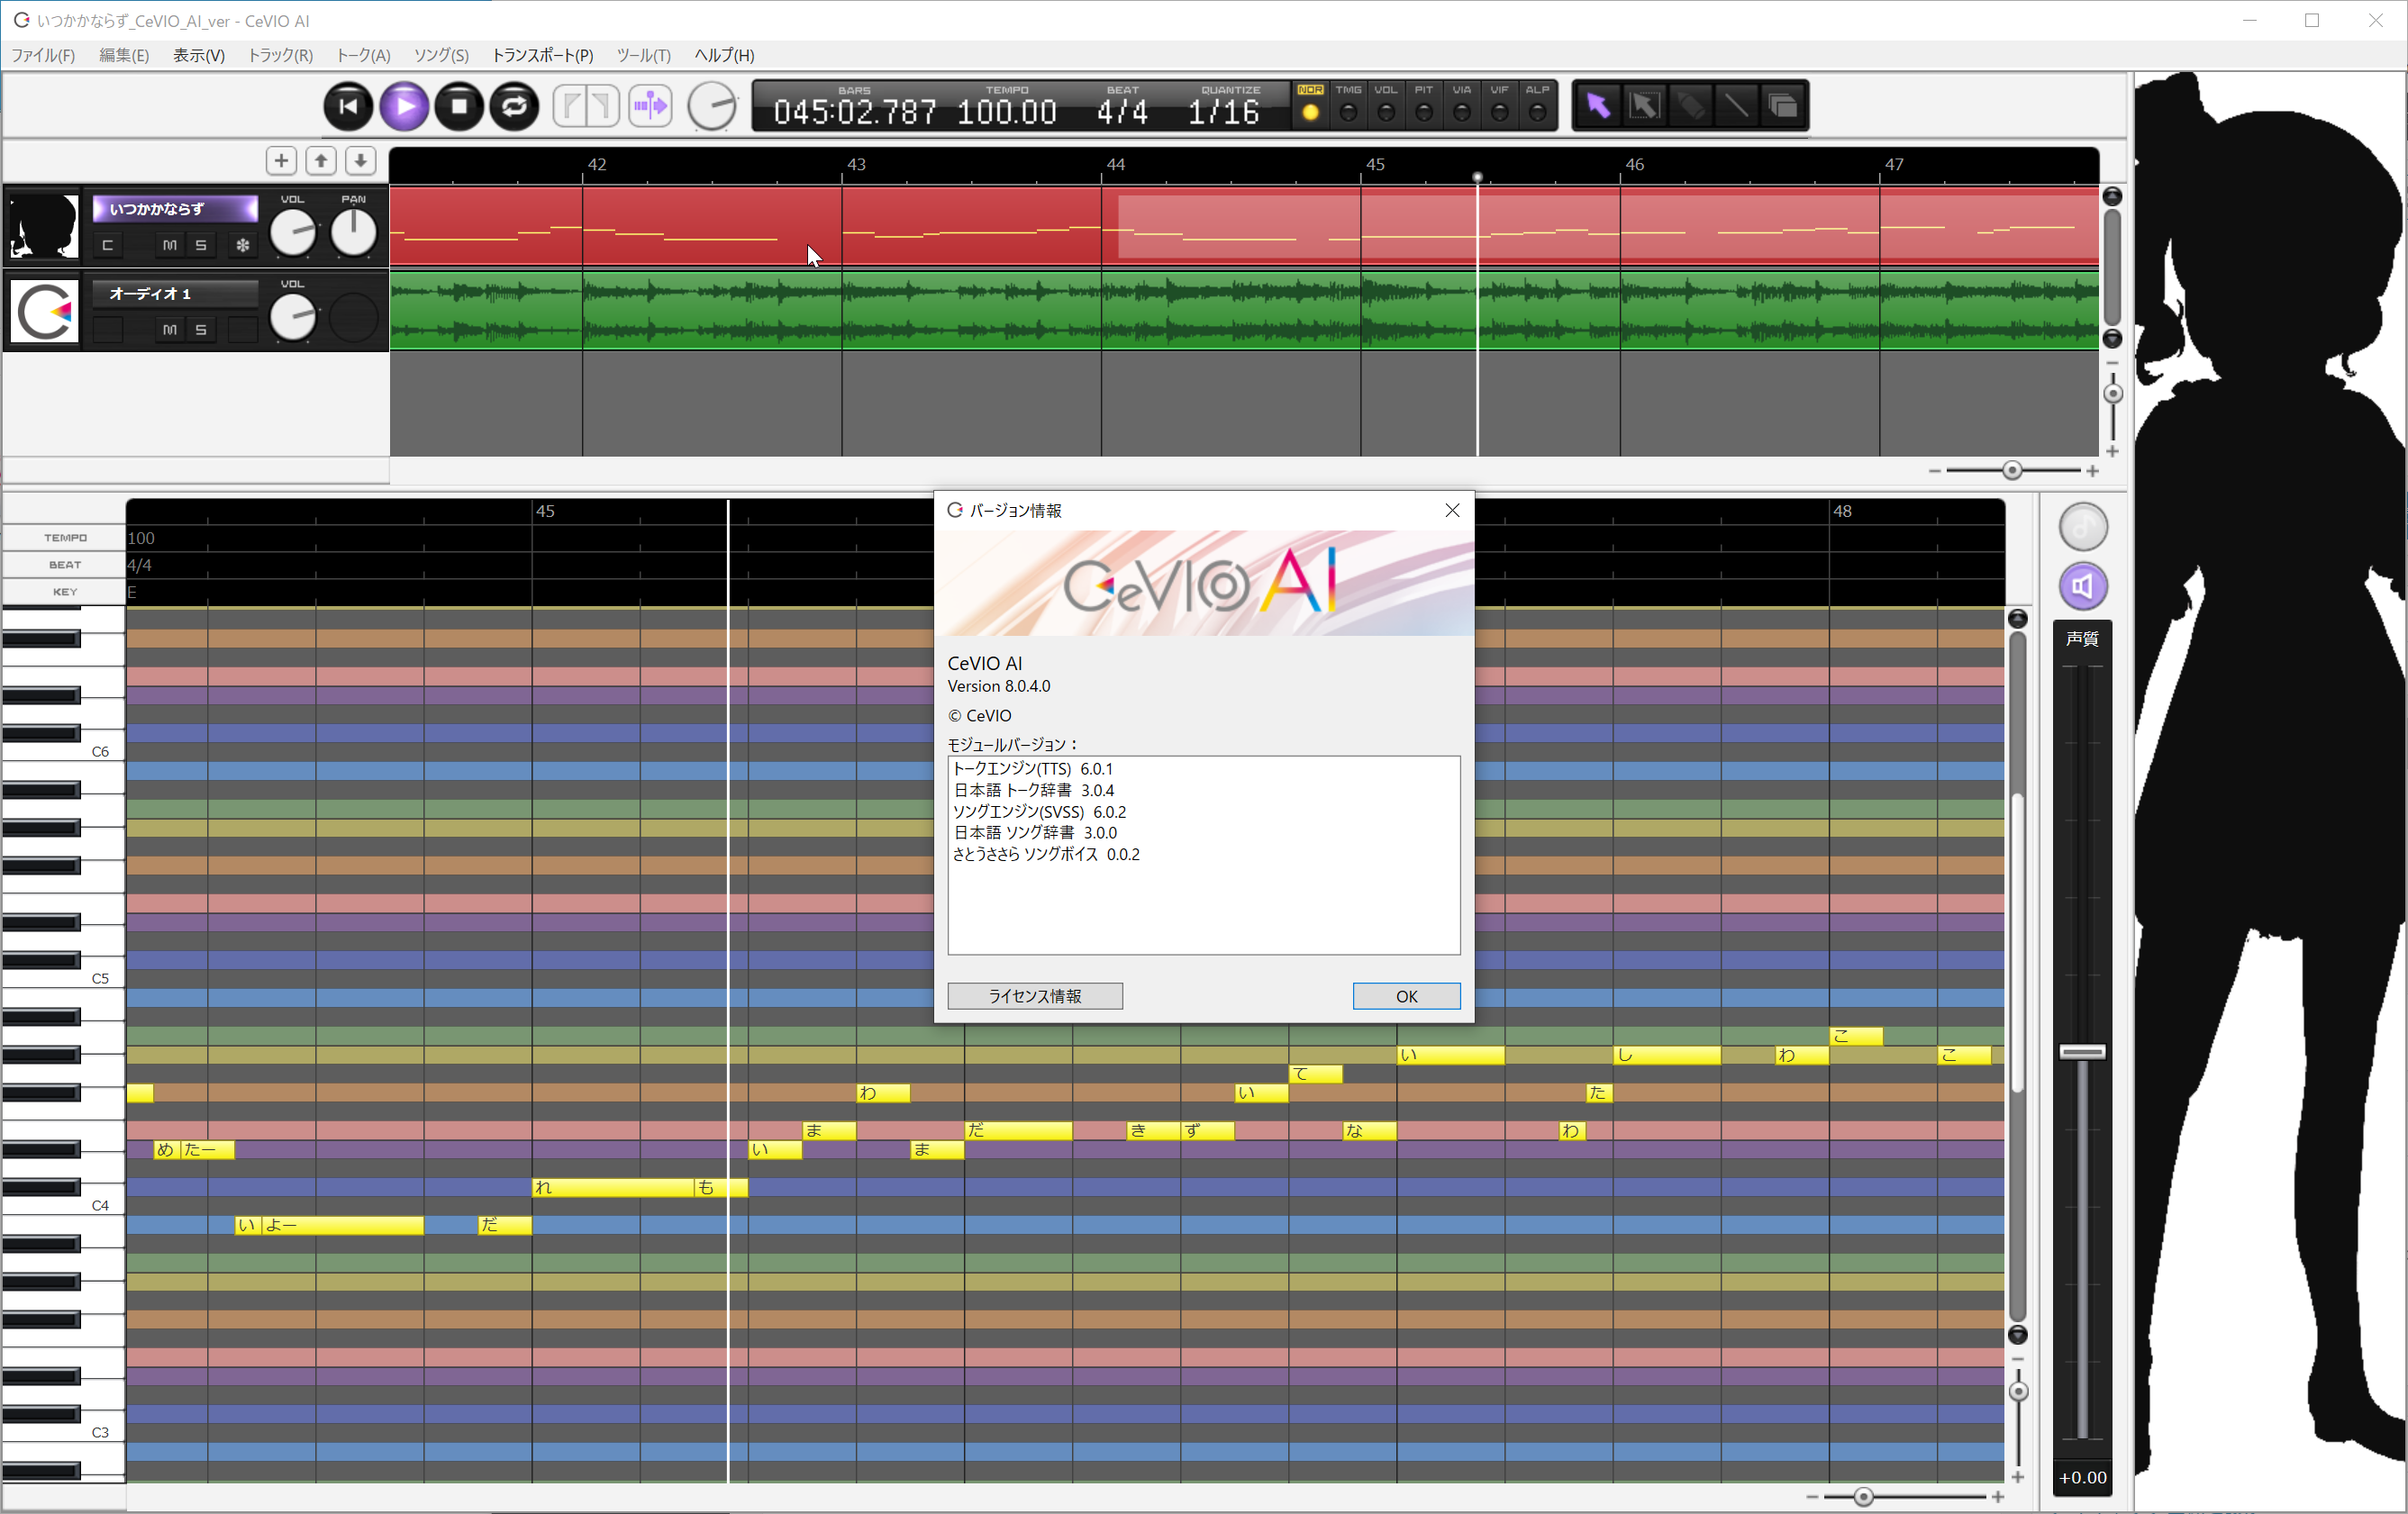Image resolution: width=2408 pixels, height=1514 pixels.
Task: Click the add track plus button
Action: pyautogui.click(x=281, y=160)
